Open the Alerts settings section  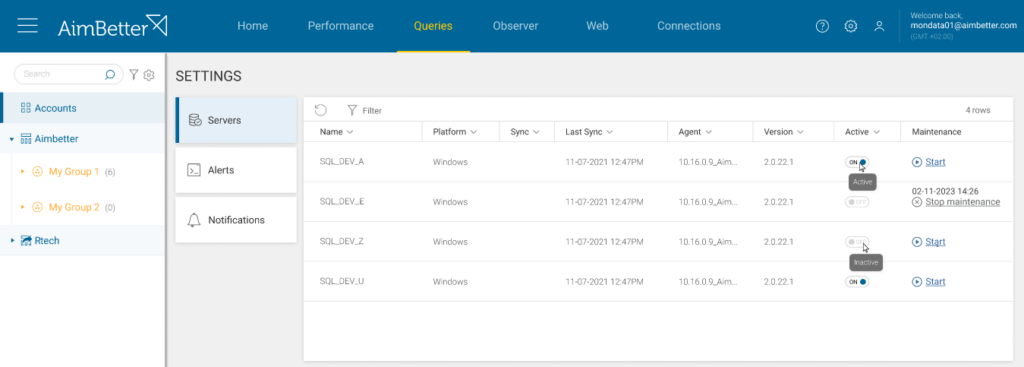click(236, 170)
